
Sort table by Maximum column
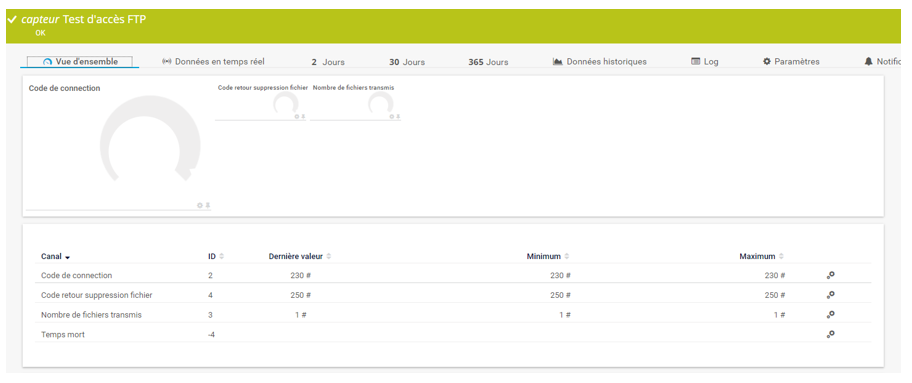(761, 256)
